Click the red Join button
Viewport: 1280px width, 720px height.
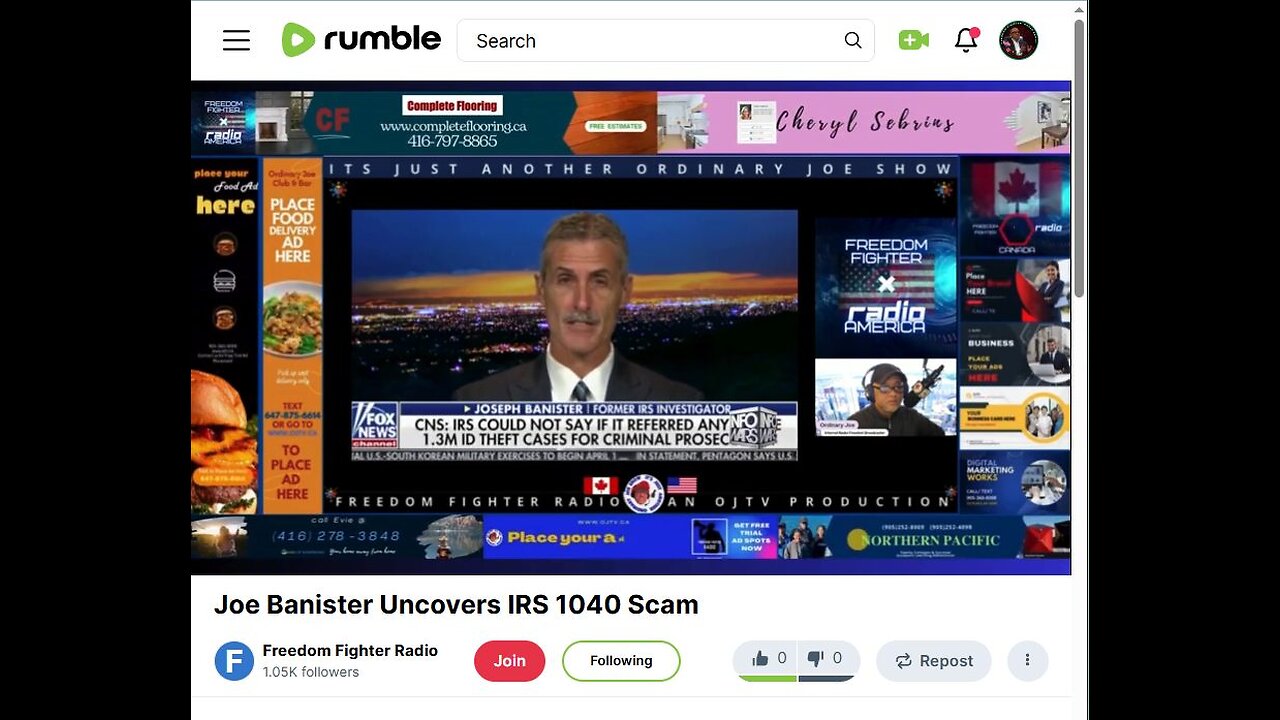point(509,661)
